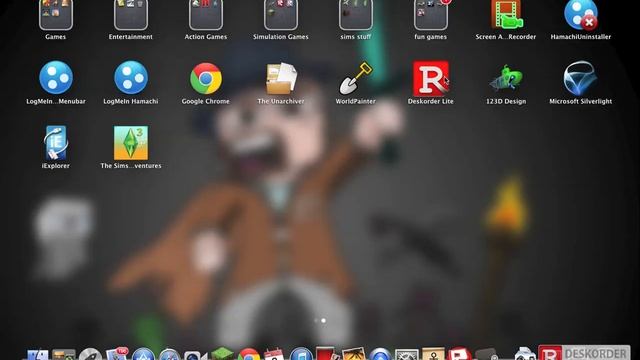Open the Entertainment folder
This screenshot has height=360, width=640.
[131, 15]
